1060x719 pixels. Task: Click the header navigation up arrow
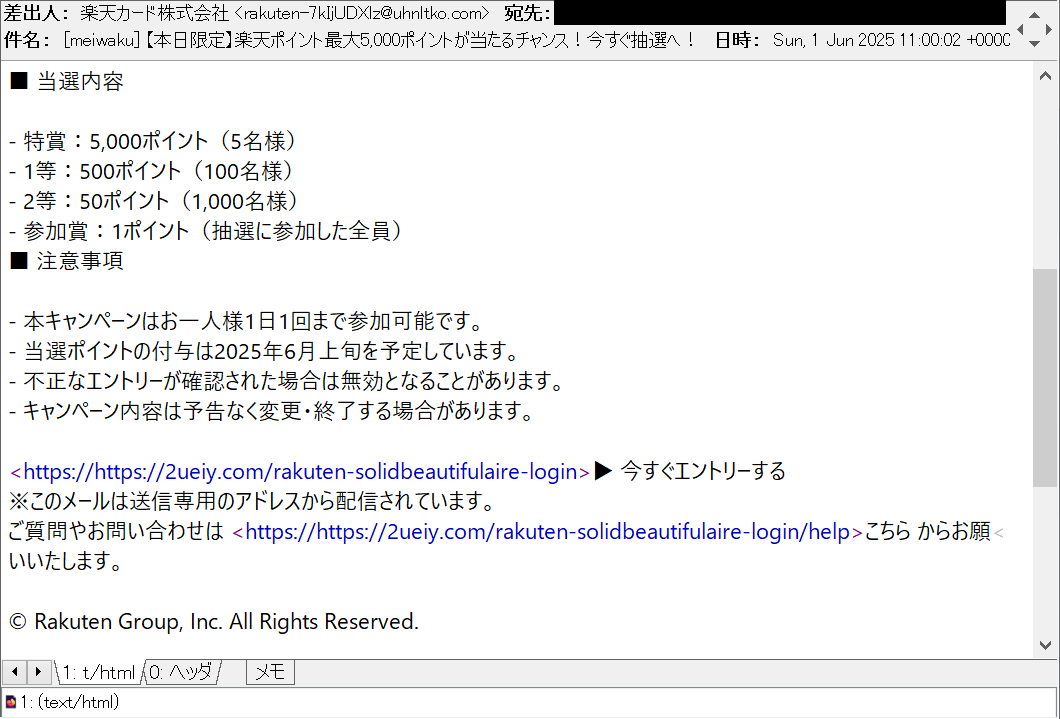1034,14
